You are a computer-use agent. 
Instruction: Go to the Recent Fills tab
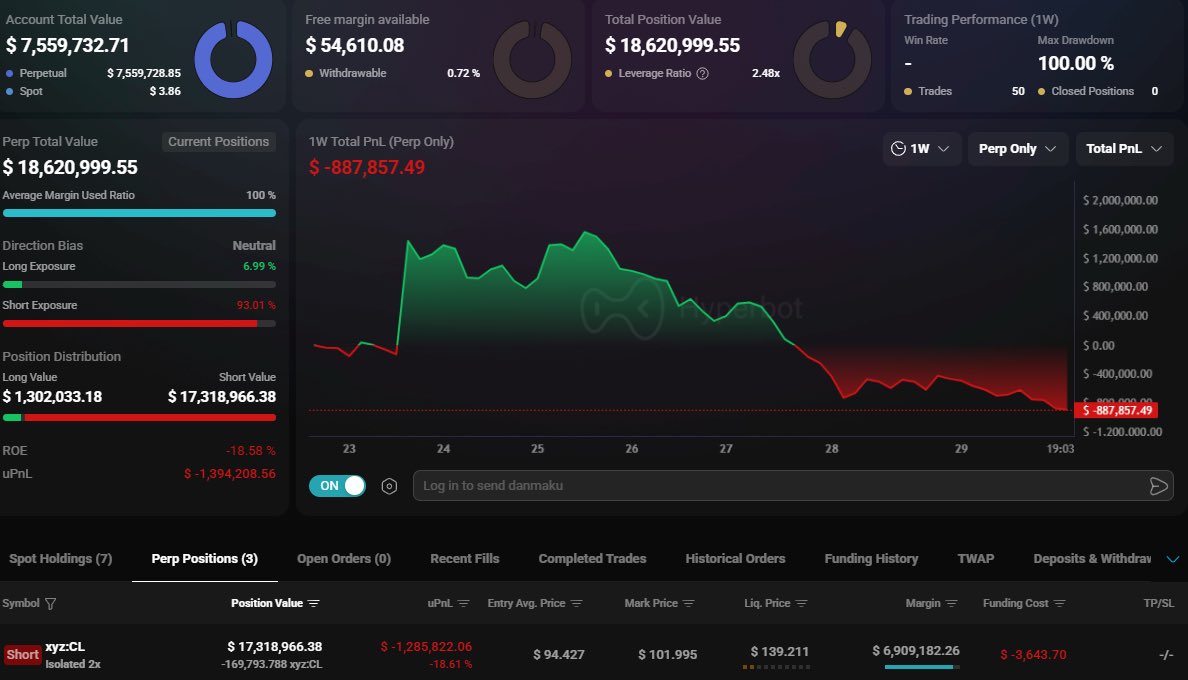pyautogui.click(x=464, y=559)
